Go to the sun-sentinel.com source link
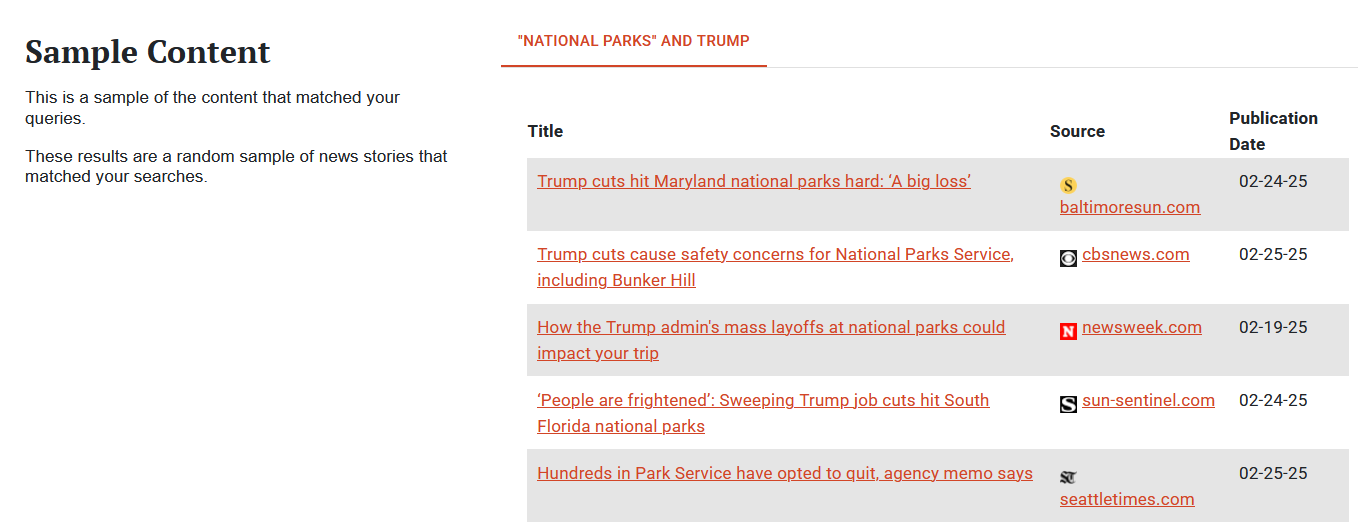1358x530 pixels. [x=1148, y=400]
